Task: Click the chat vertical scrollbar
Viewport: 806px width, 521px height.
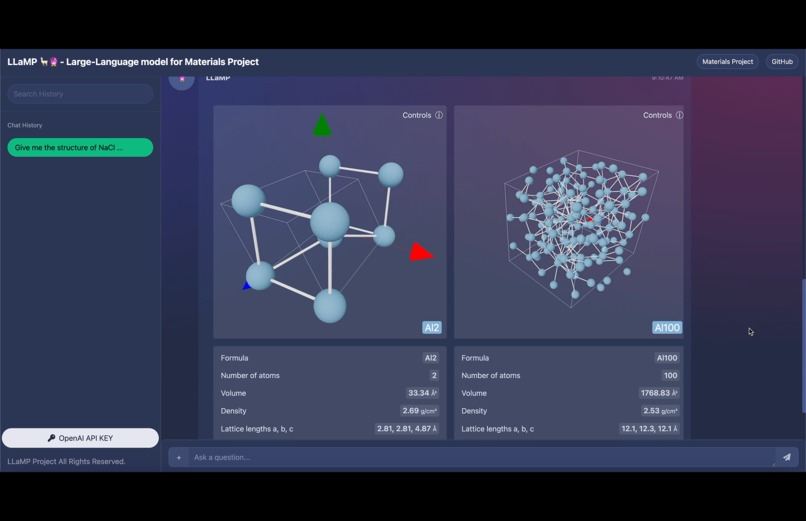Action: (803, 345)
